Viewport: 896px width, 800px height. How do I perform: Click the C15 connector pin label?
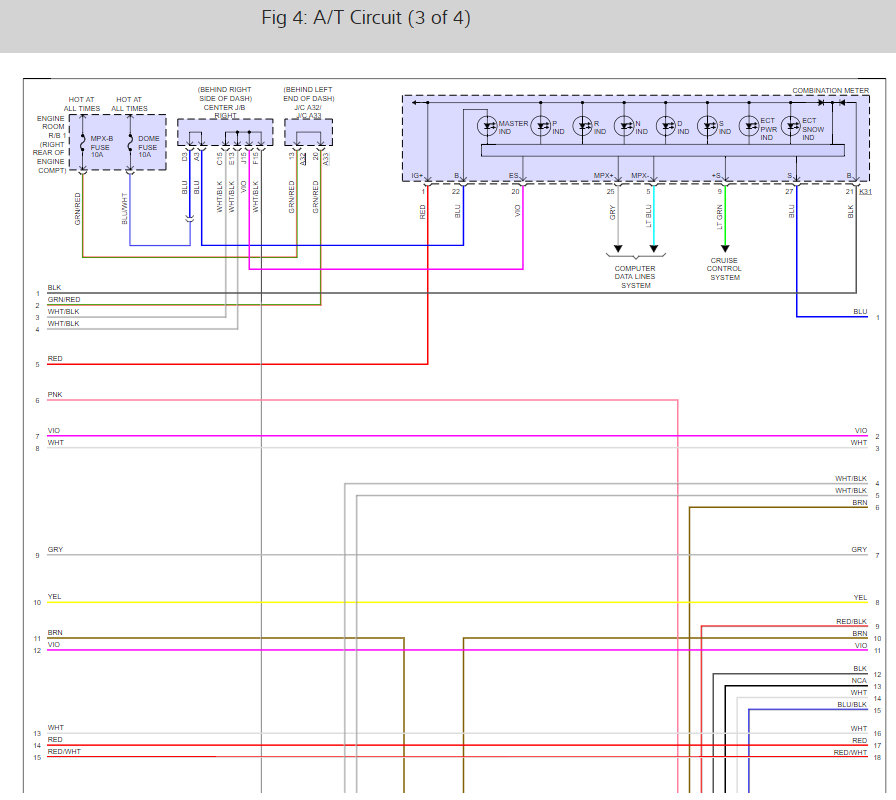tap(219, 158)
